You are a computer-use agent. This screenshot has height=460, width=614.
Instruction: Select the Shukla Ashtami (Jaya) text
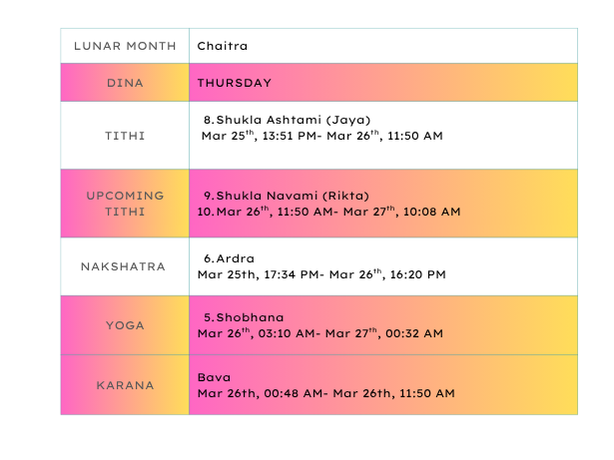(282, 119)
